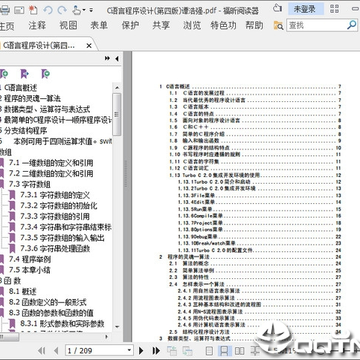Click the magnifier search icon

coord(352,25)
